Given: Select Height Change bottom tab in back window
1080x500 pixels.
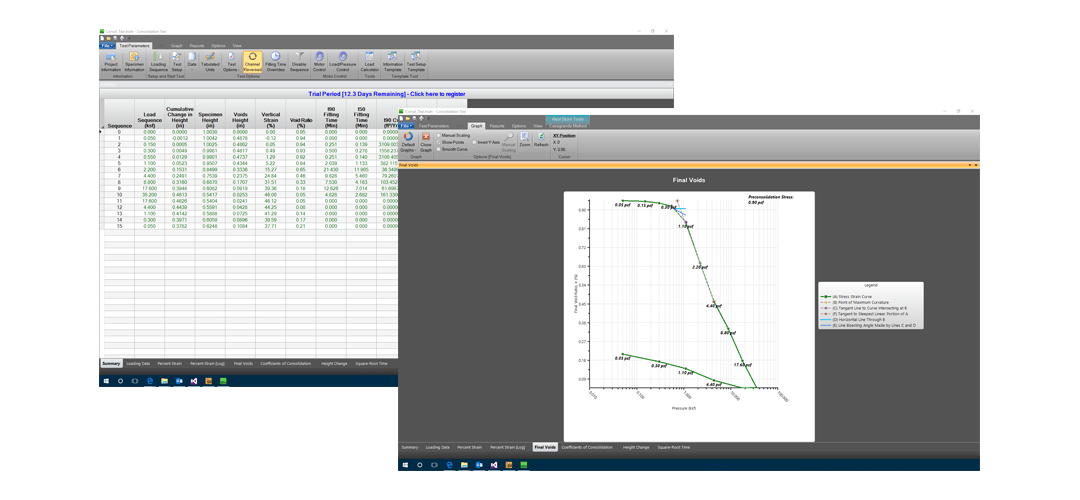Looking at the screenshot, I should click(x=335, y=363).
